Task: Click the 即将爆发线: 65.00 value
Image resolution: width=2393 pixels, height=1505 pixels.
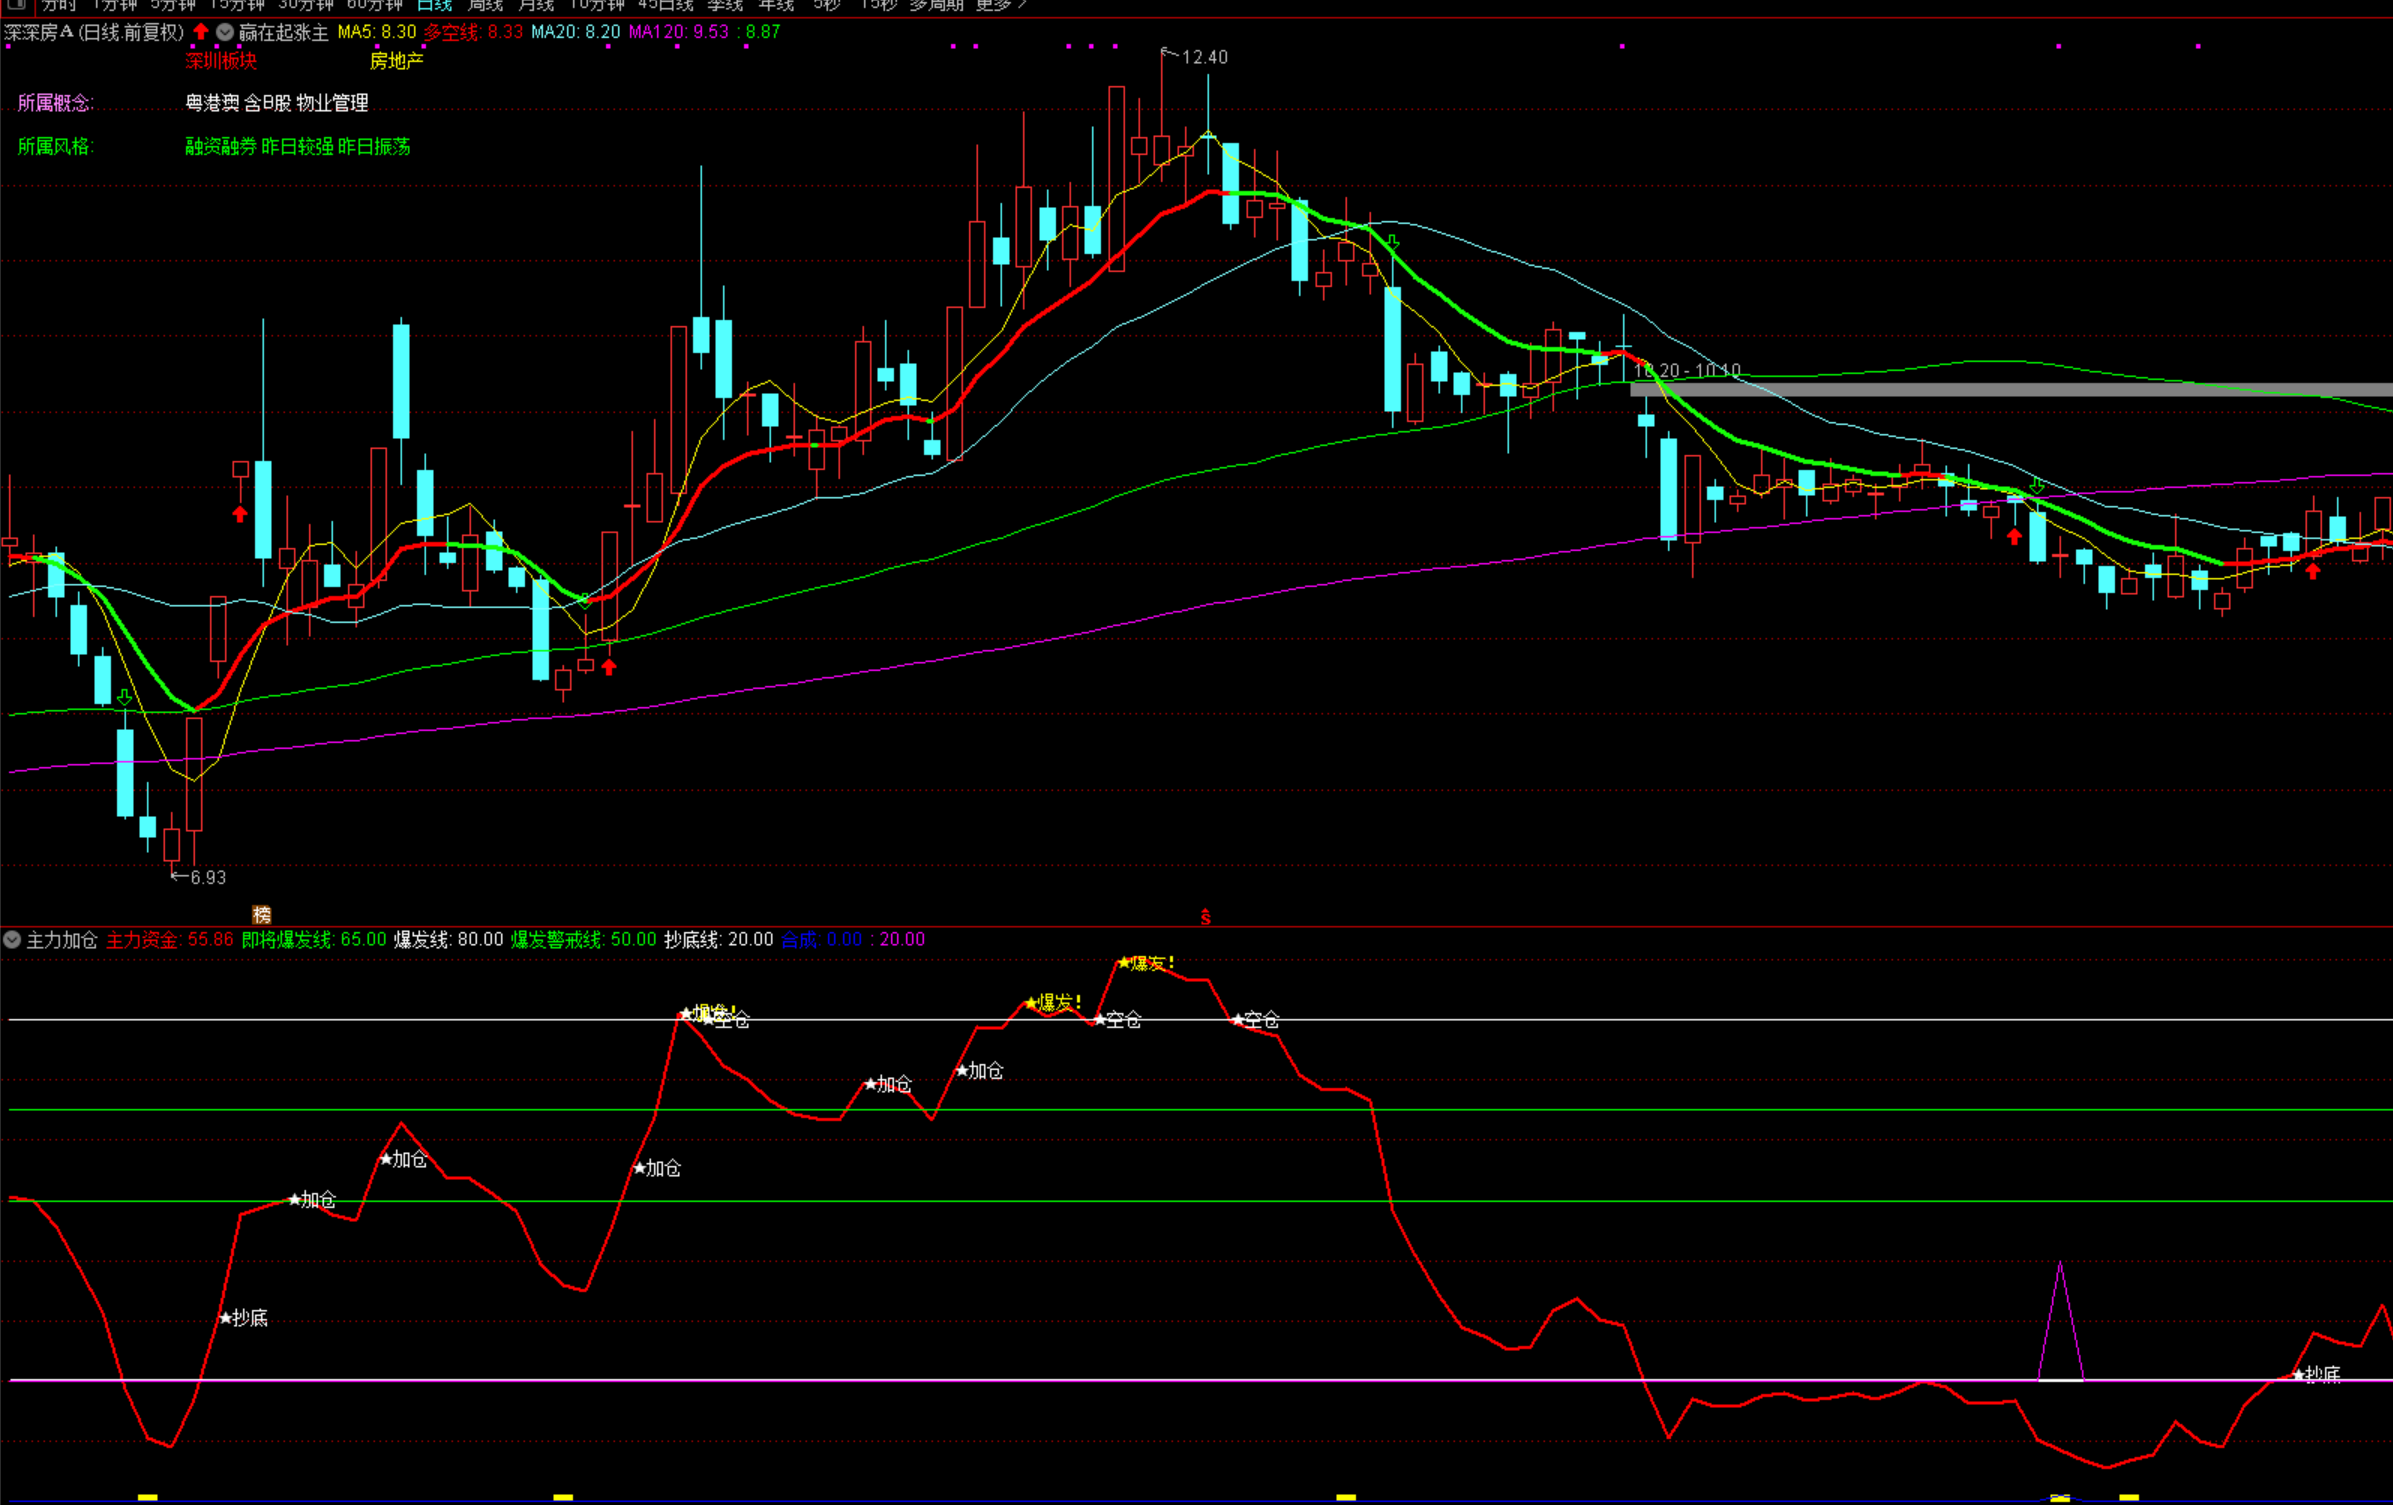Action: click(314, 939)
